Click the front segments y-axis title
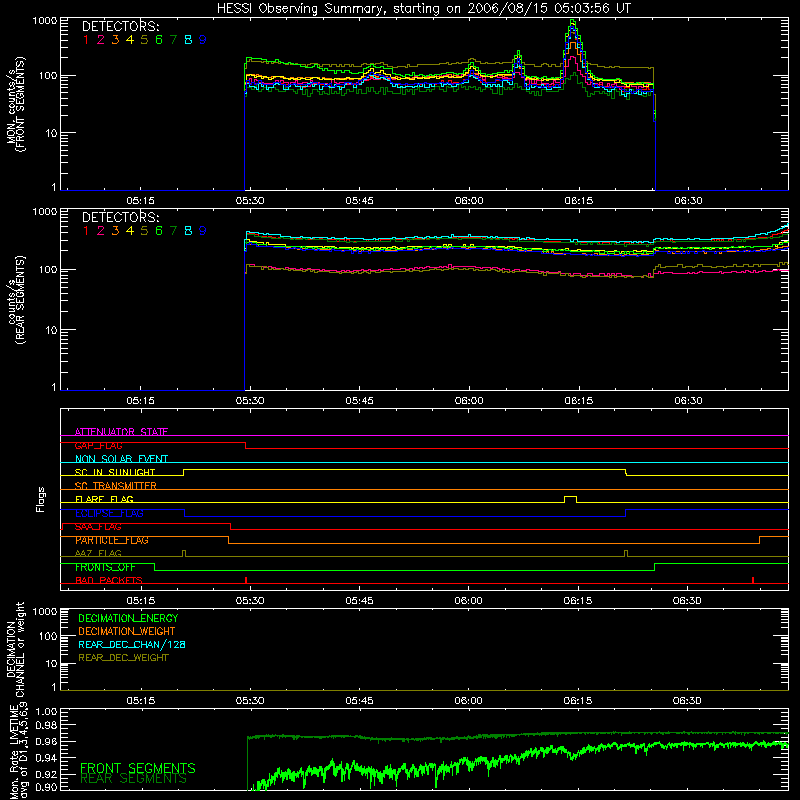Image resolution: width=800 pixels, height=800 pixels. point(16,104)
